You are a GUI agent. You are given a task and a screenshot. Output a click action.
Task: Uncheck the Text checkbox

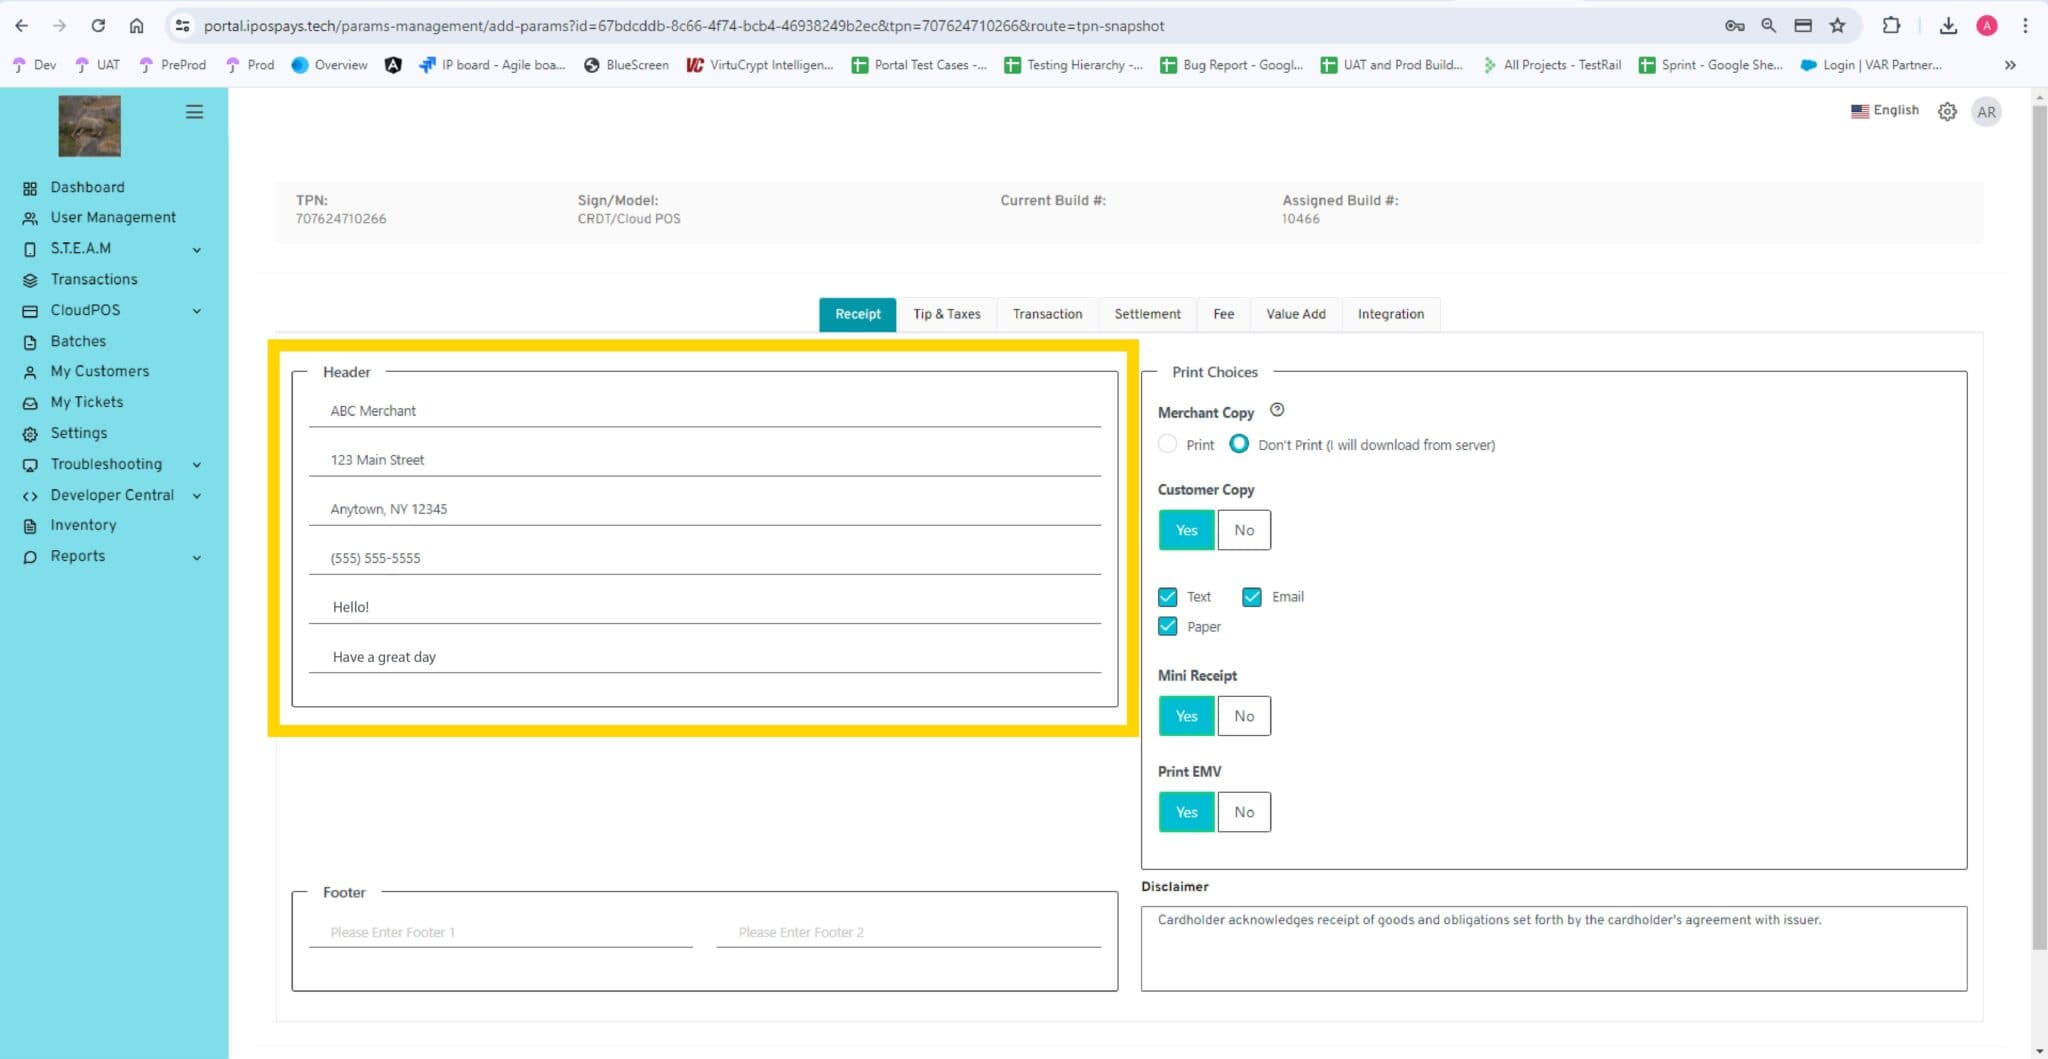(1167, 597)
